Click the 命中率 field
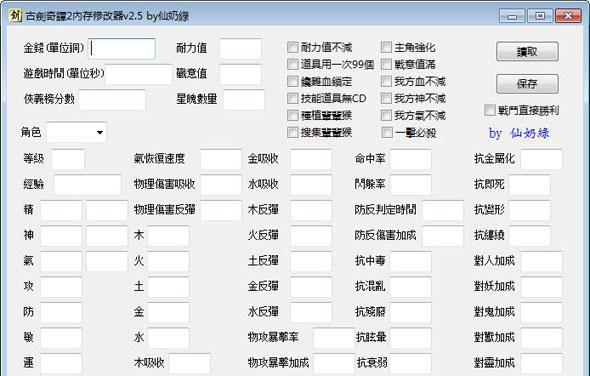Viewport: 590px width, 376px height. (411, 159)
